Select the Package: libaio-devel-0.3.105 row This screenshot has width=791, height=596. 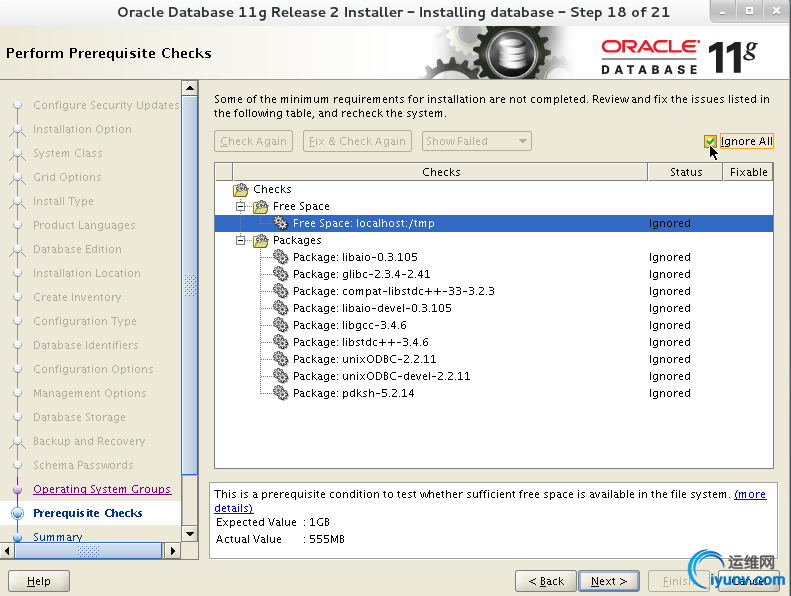[x=494, y=308]
